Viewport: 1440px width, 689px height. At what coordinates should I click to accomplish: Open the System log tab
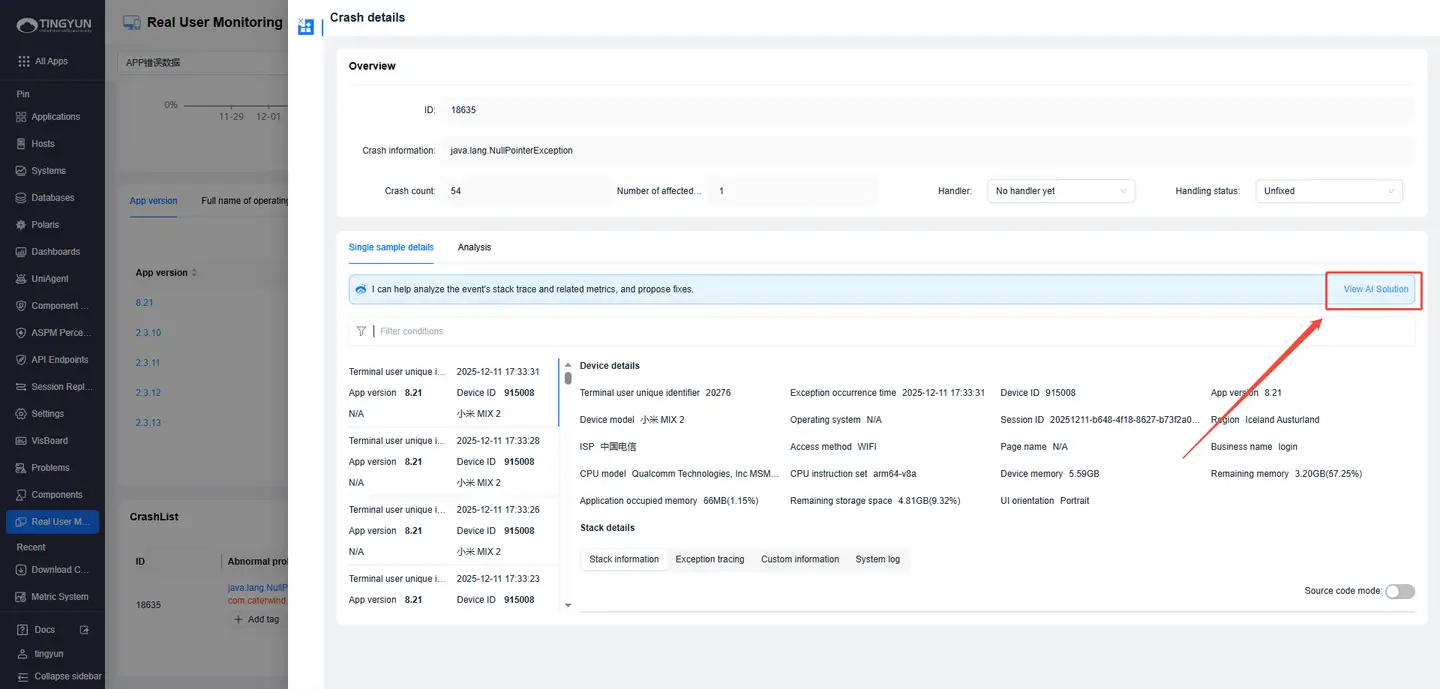(877, 559)
